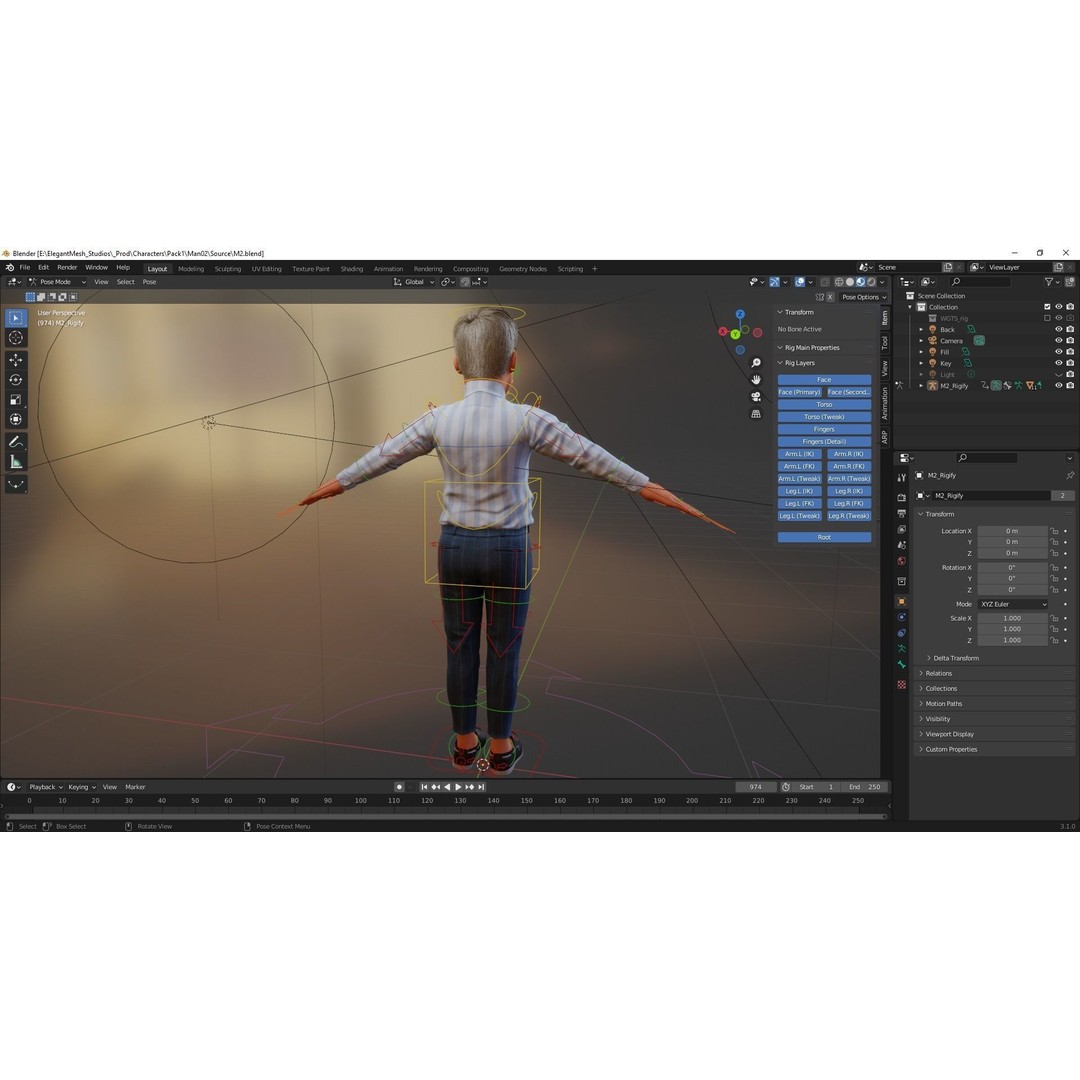The image size is (1080, 1080).
Task: Click the hand pan view gizmo
Action: [756, 380]
